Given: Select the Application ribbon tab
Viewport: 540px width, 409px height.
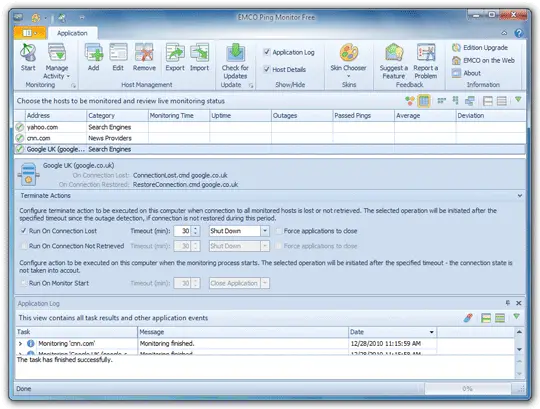Looking at the screenshot, I should click(x=72, y=33).
